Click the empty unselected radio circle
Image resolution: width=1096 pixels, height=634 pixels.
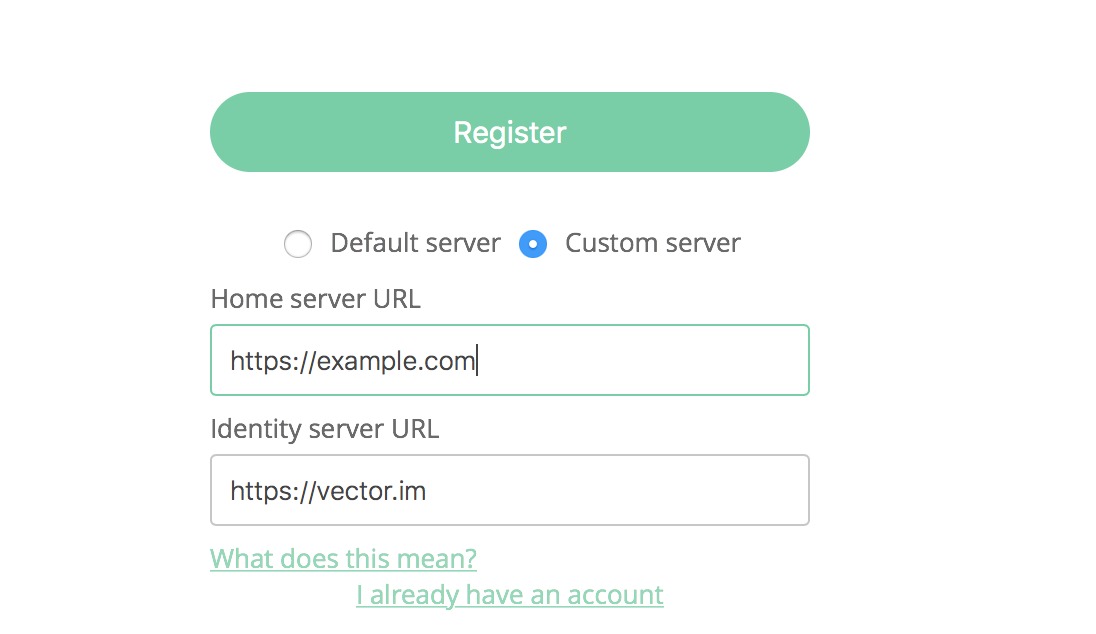pyautogui.click(x=298, y=244)
